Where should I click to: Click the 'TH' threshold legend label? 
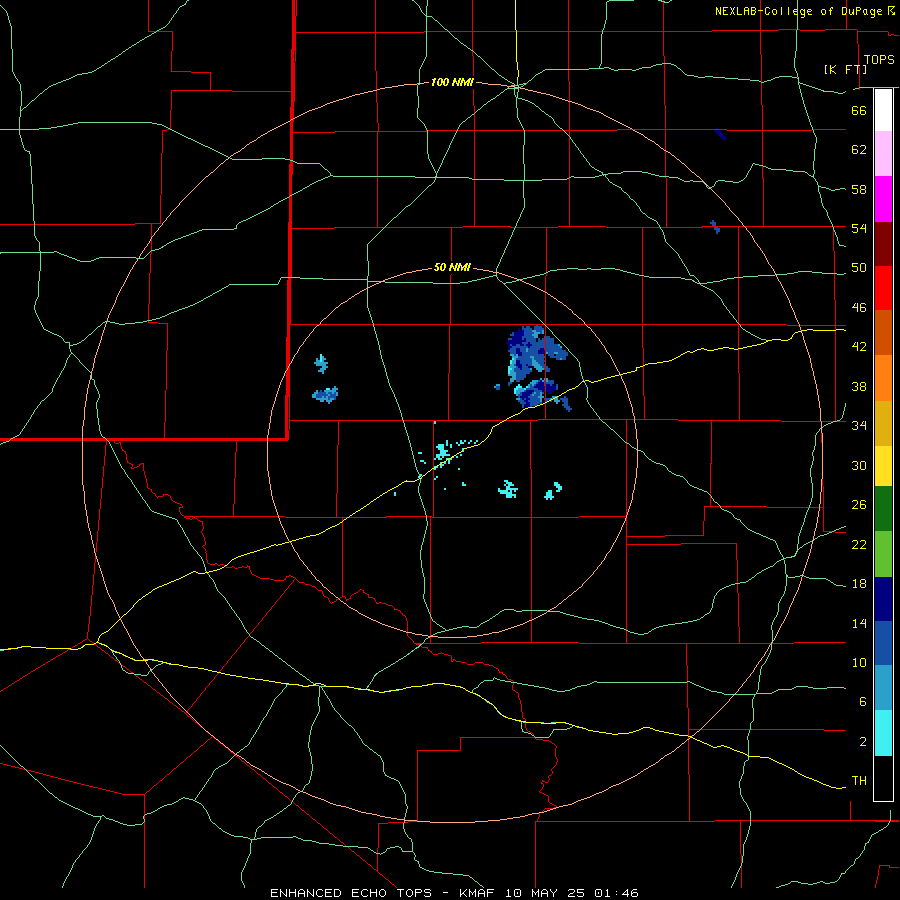click(859, 781)
